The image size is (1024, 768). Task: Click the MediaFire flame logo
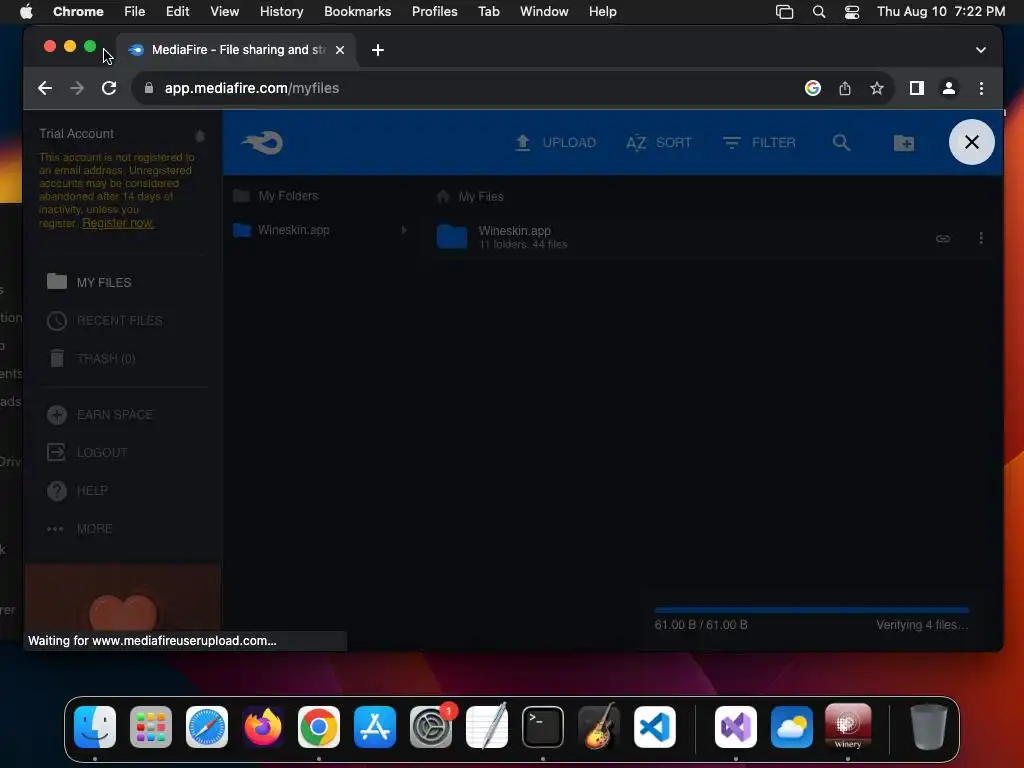tap(263, 142)
